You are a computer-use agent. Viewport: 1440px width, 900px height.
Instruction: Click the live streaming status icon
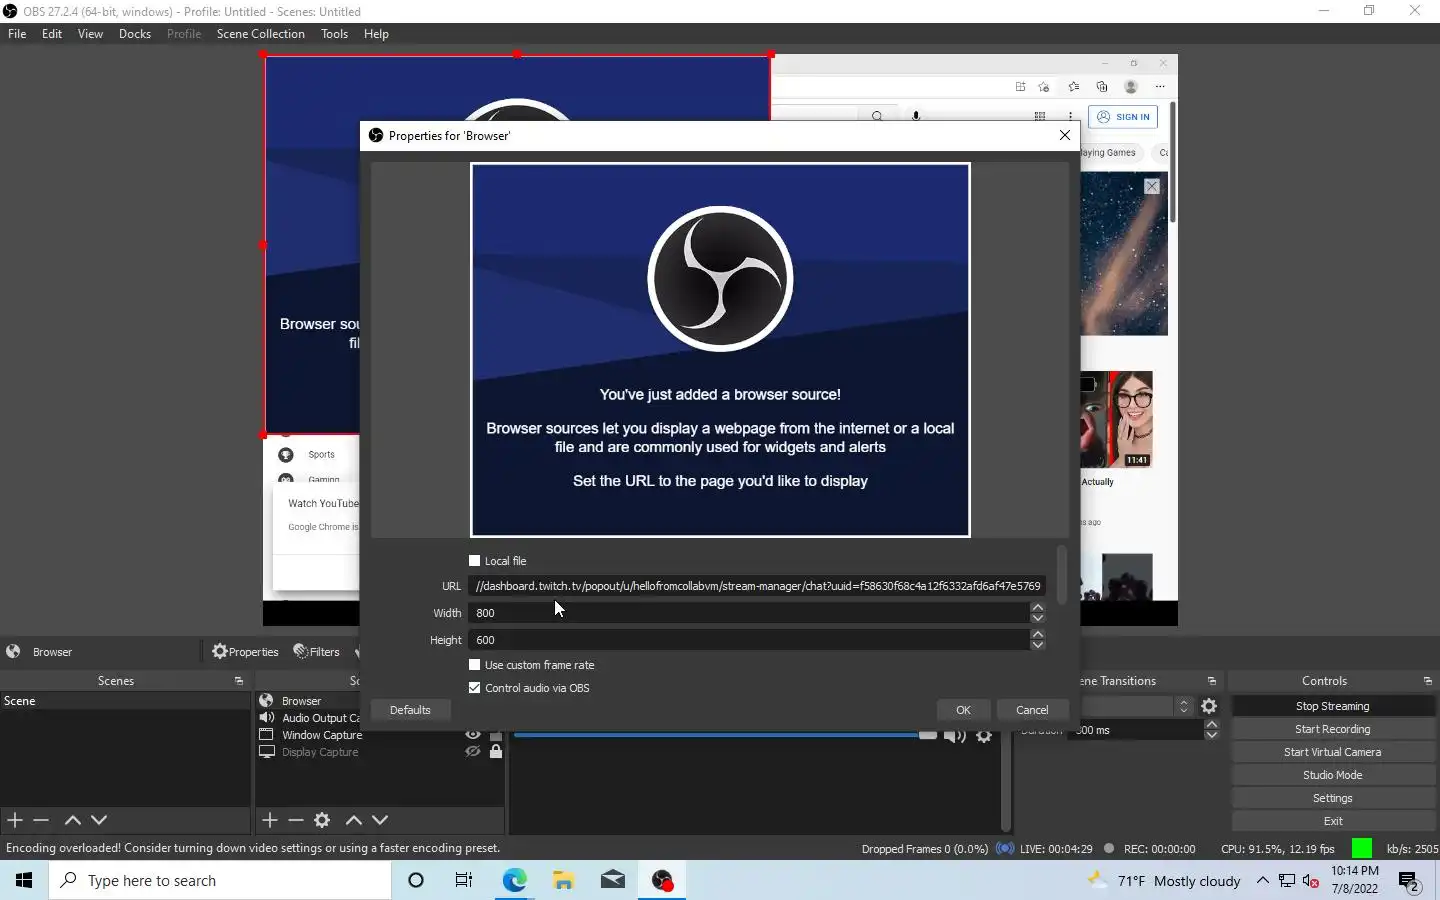point(1005,849)
